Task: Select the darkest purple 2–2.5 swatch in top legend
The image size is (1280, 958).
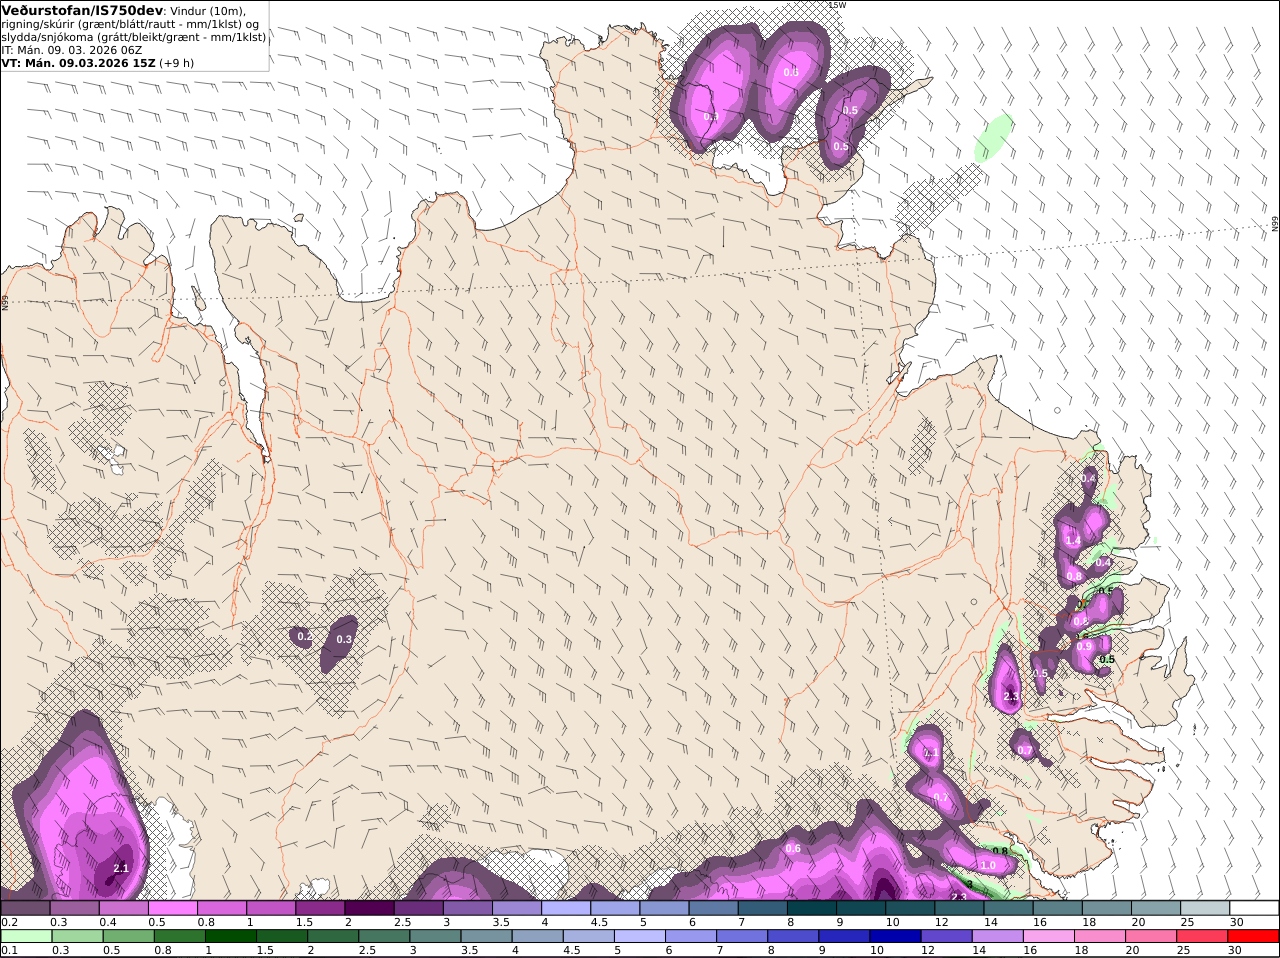Action: point(369,908)
